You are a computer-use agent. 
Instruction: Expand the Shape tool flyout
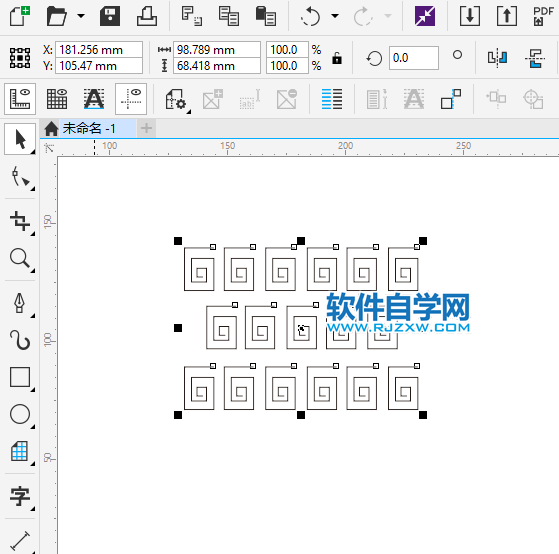[32, 189]
